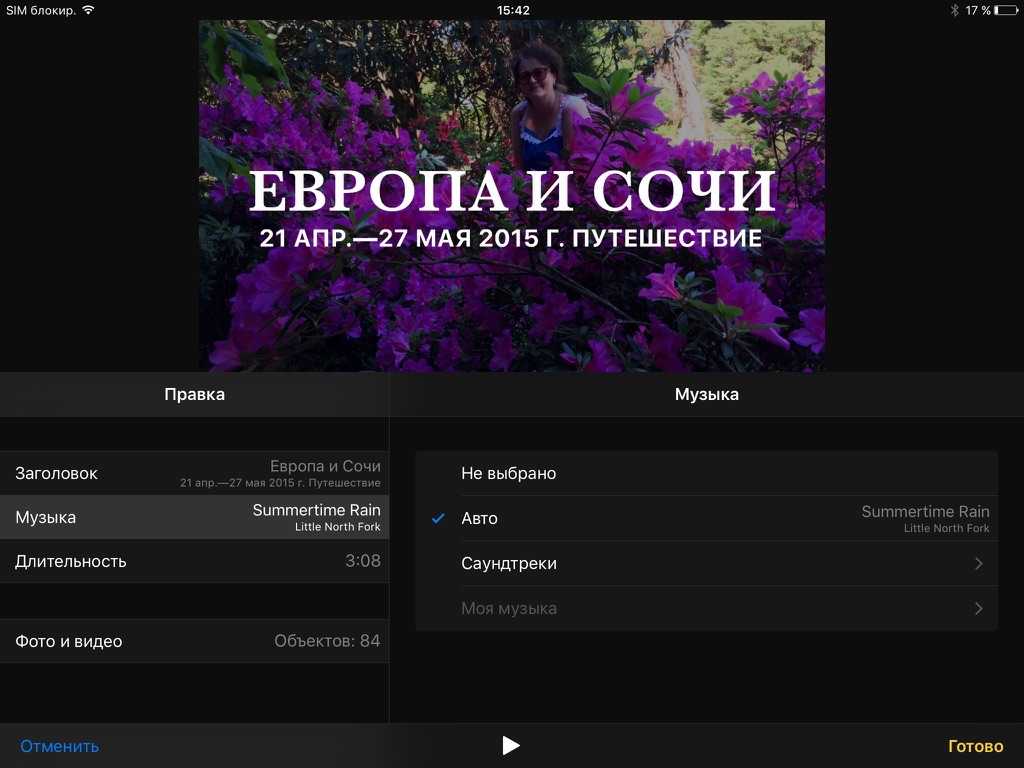This screenshot has width=1024, height=768.
Task: Expand the Саундтреки chevron arrow
Action: 978,564
